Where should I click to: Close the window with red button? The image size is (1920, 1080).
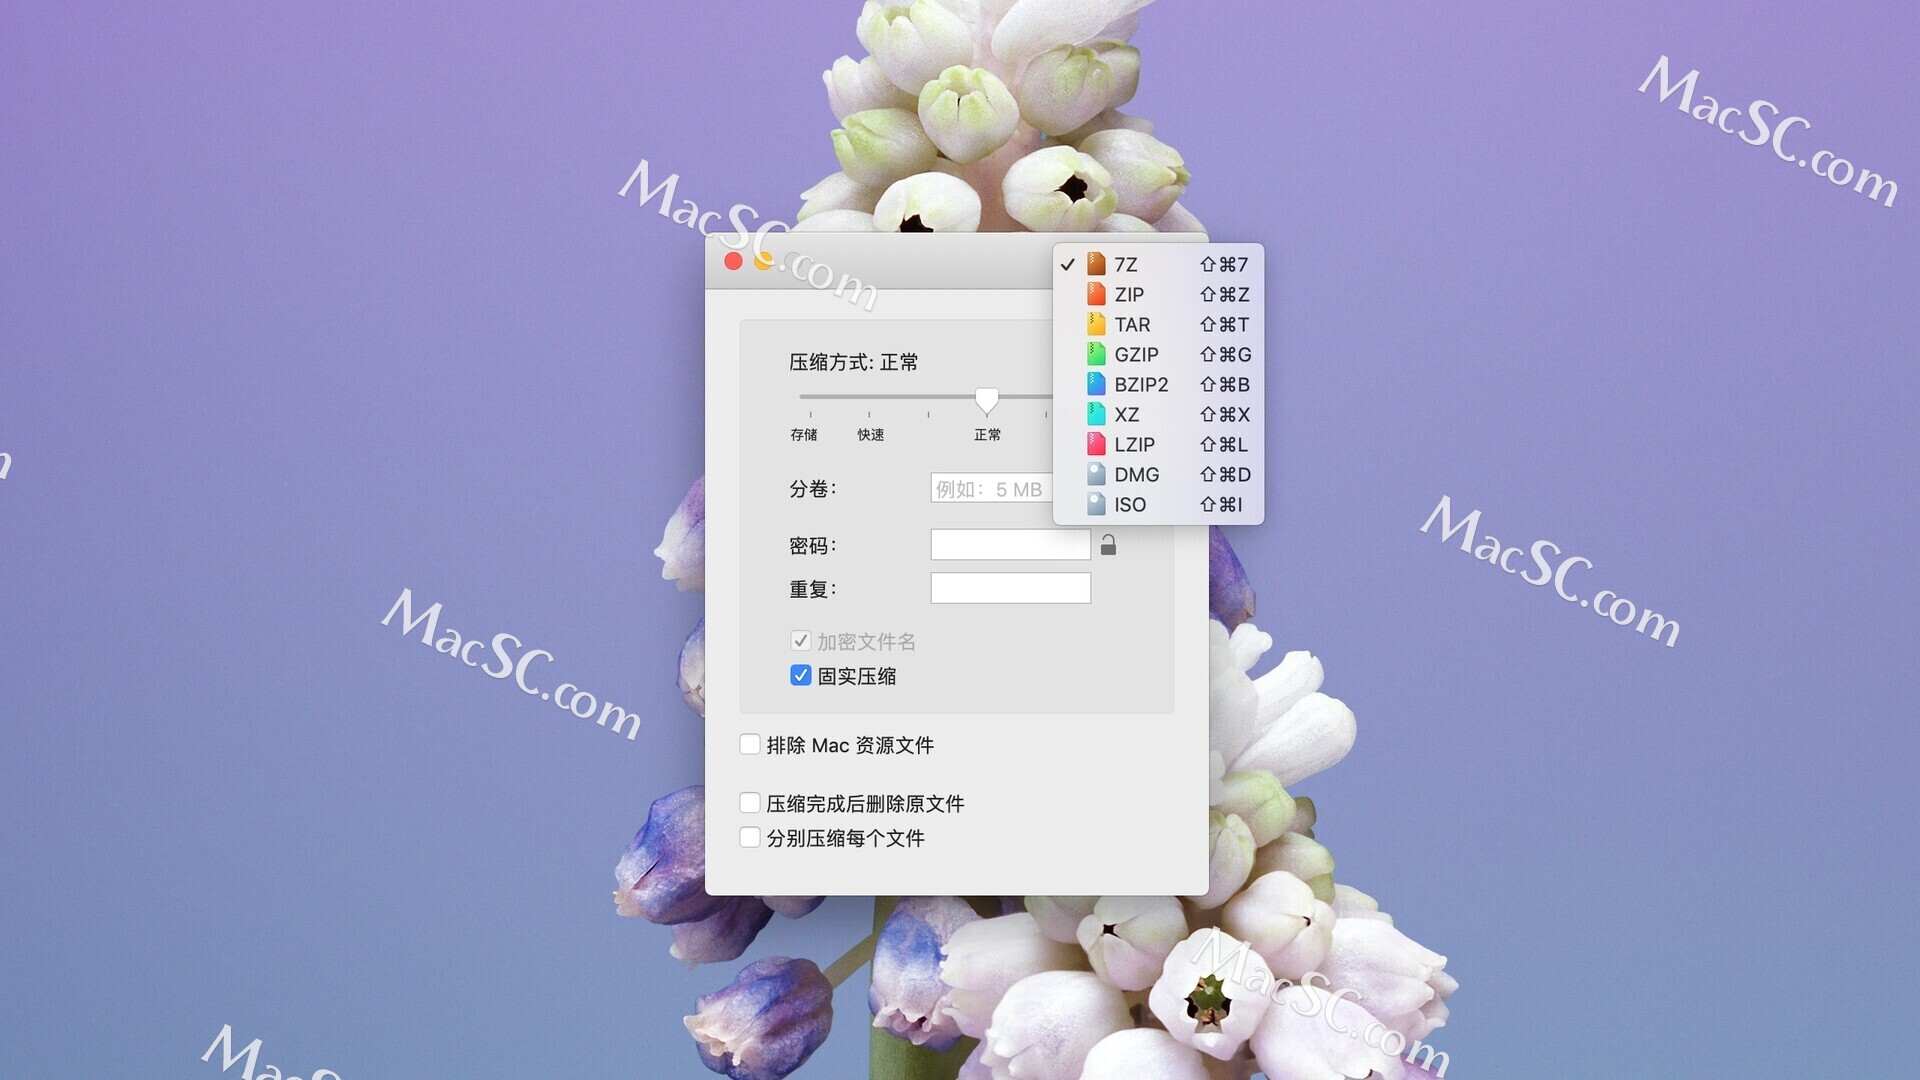[733, 261]
